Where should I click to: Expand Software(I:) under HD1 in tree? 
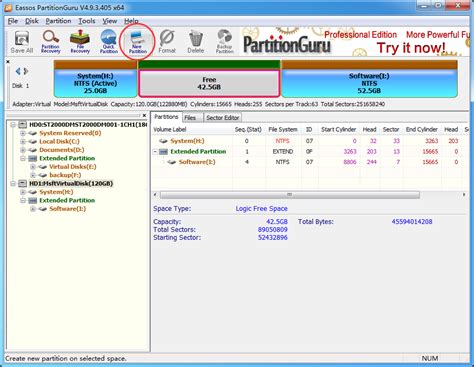[33, 209]
